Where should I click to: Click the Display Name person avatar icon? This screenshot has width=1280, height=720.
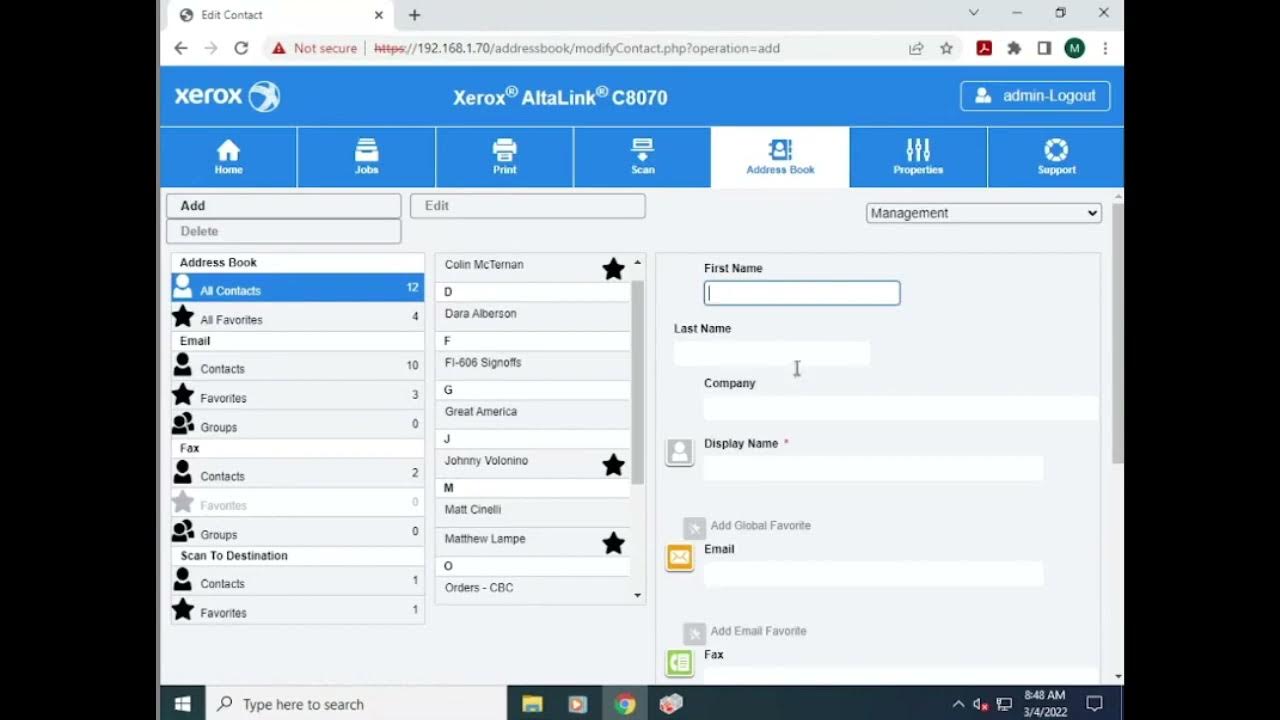680,452
